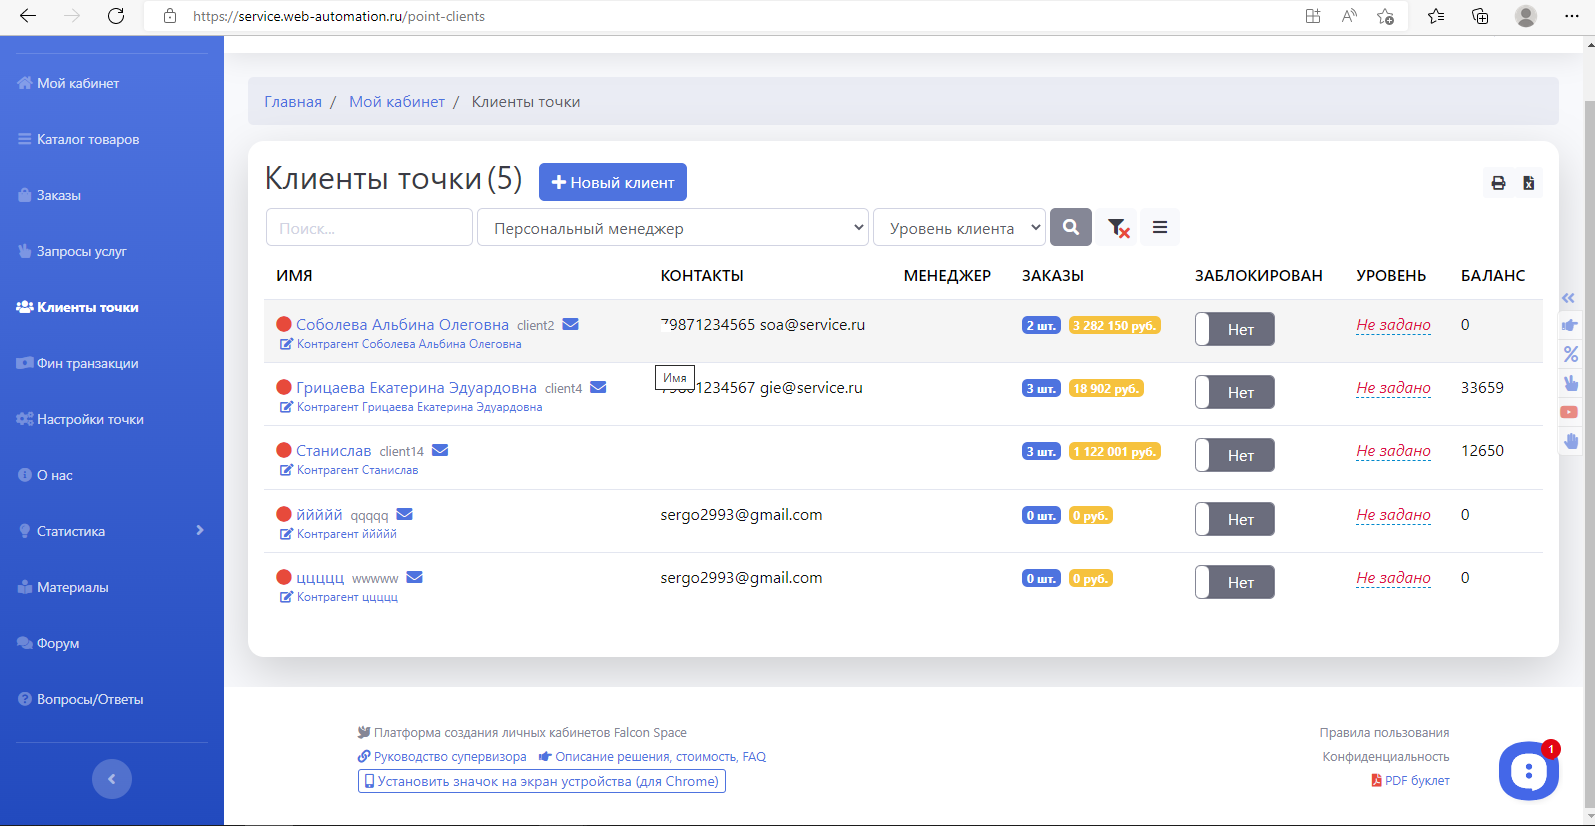Click the print icon above the table
Screen dimensions: 1595x826
pyautogui.click(x=1498, y=183)
